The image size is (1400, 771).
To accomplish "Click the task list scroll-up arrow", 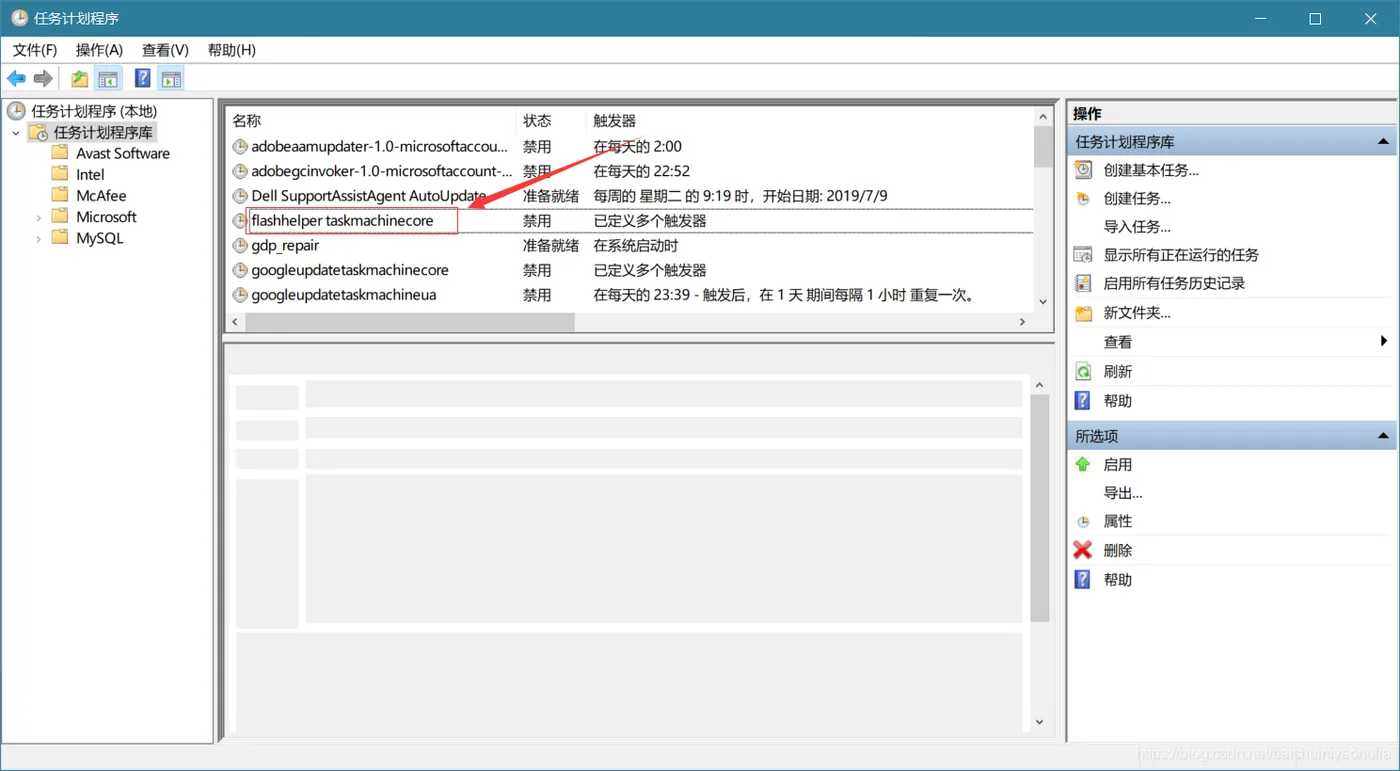I will 1043,117.
